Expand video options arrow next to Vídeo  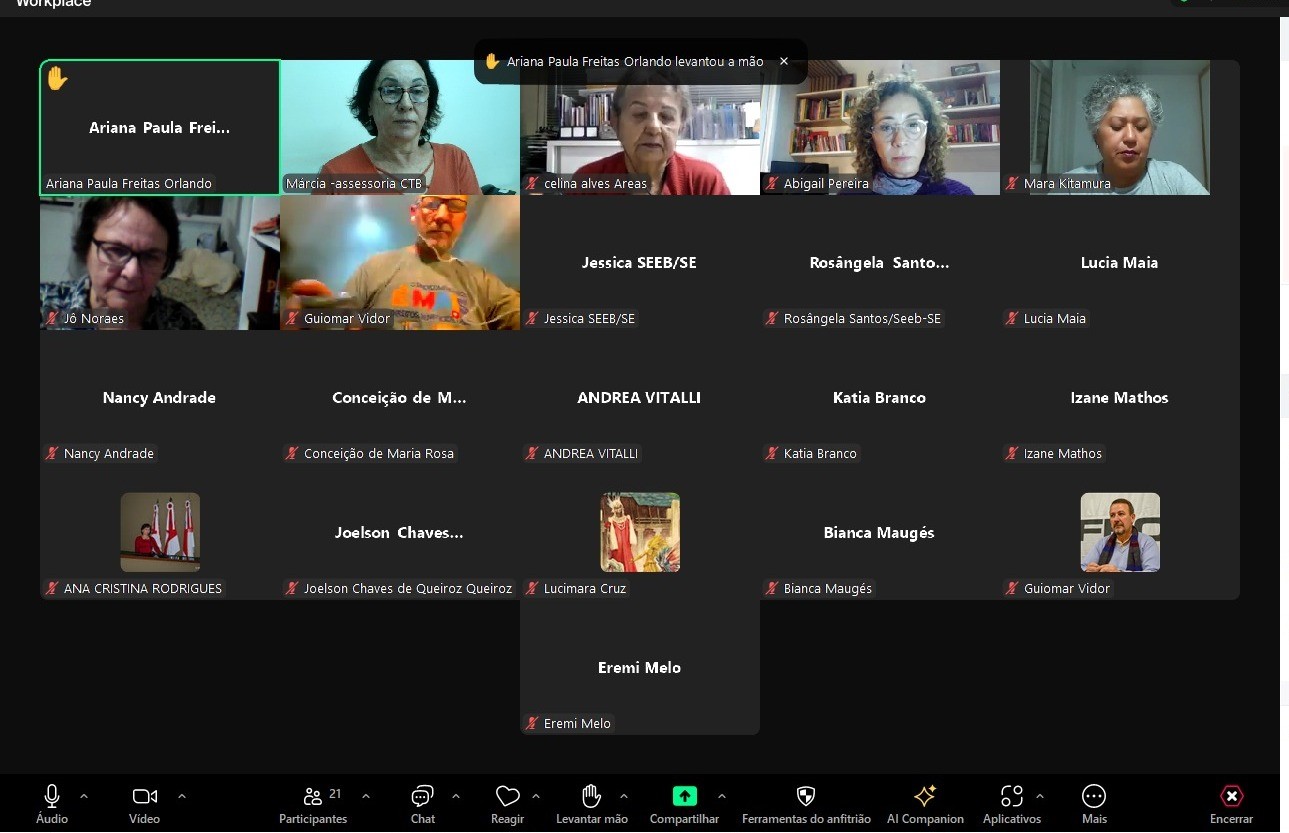click(182, 796)
